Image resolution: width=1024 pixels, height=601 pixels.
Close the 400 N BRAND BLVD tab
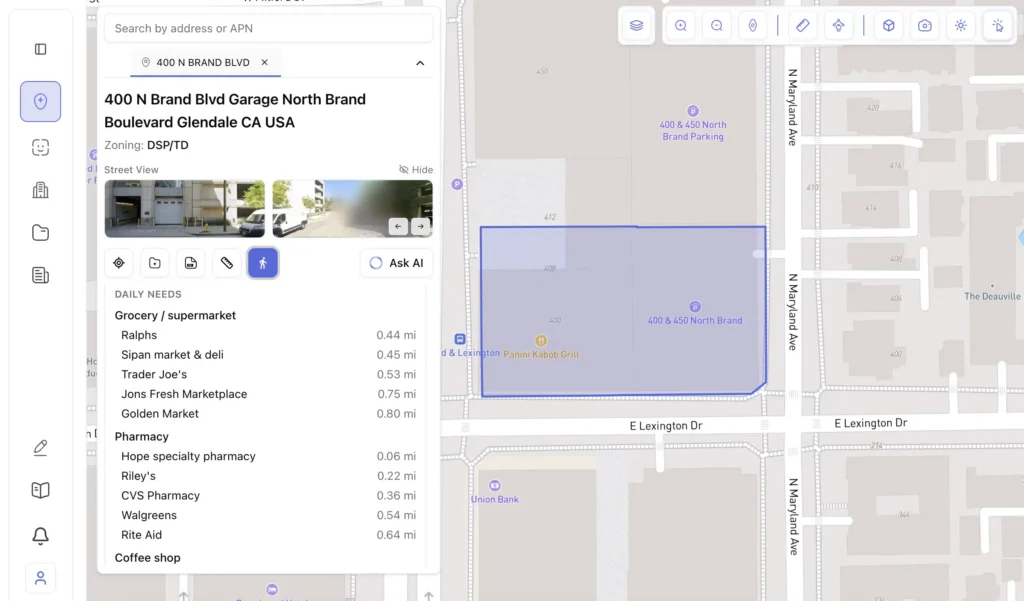265,63
